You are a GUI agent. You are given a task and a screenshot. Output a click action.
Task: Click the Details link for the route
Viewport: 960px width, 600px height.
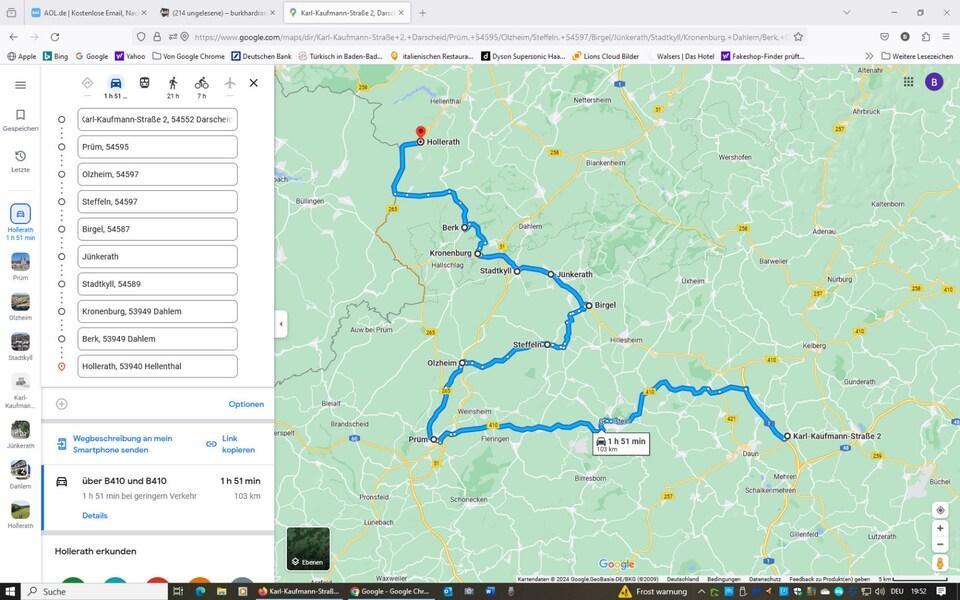(x=95, y=516)
